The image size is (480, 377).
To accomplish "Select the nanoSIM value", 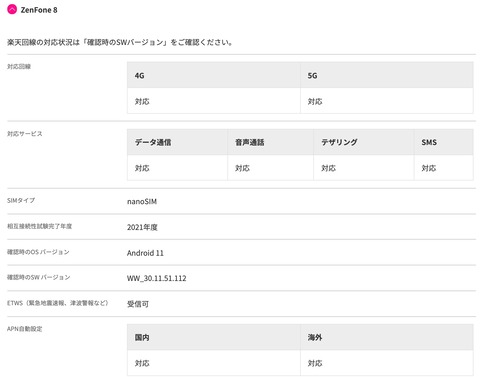I will click(142, 201).
